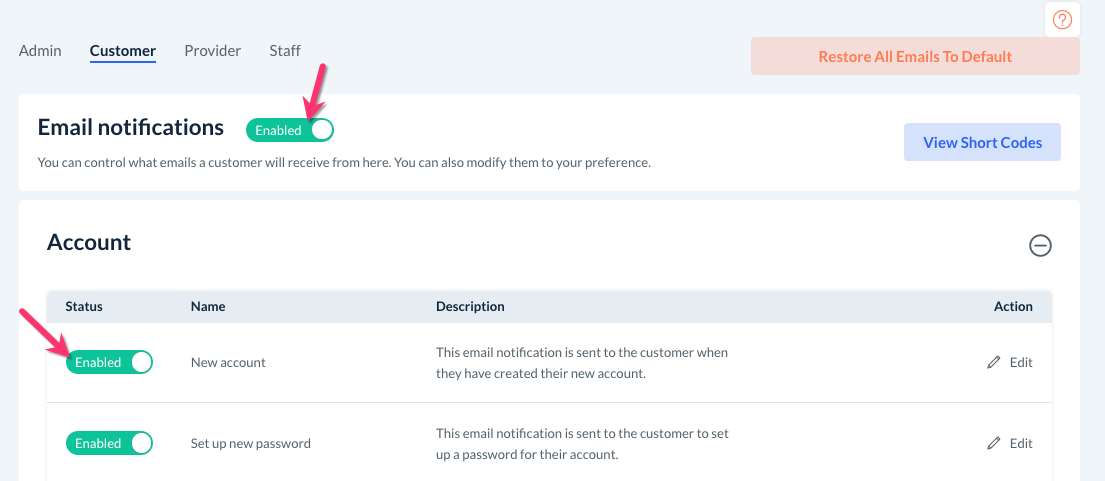Click pencil icon for New account row

[993, 363]
